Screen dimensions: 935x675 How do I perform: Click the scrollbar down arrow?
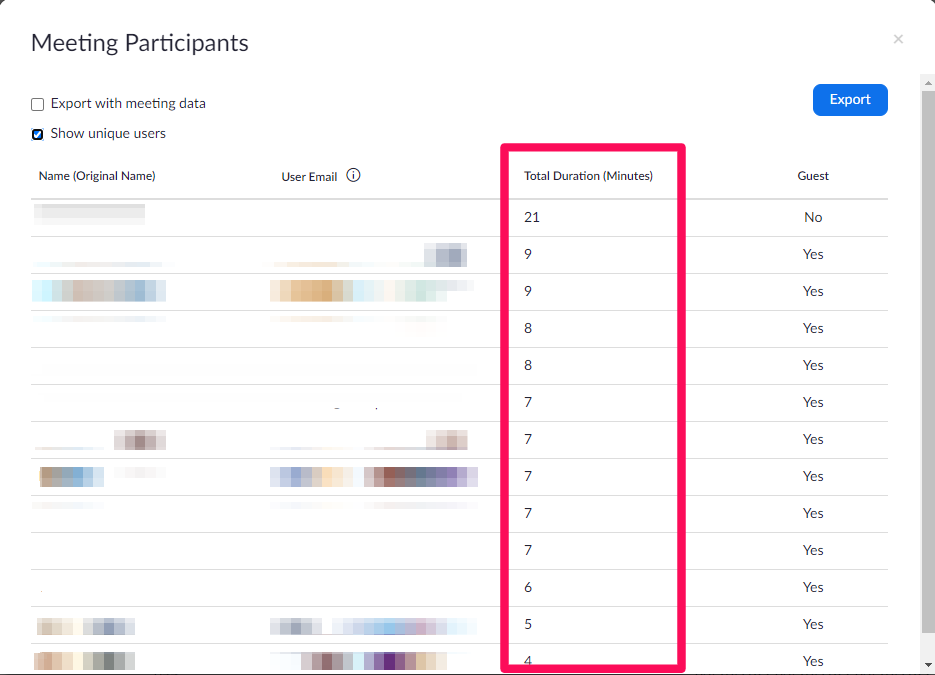click(x=927, y=664)
